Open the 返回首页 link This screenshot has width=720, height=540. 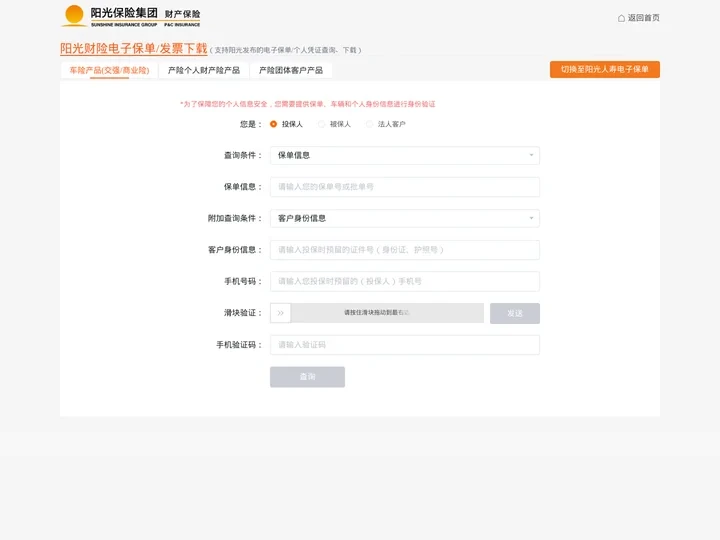[643, 18]
